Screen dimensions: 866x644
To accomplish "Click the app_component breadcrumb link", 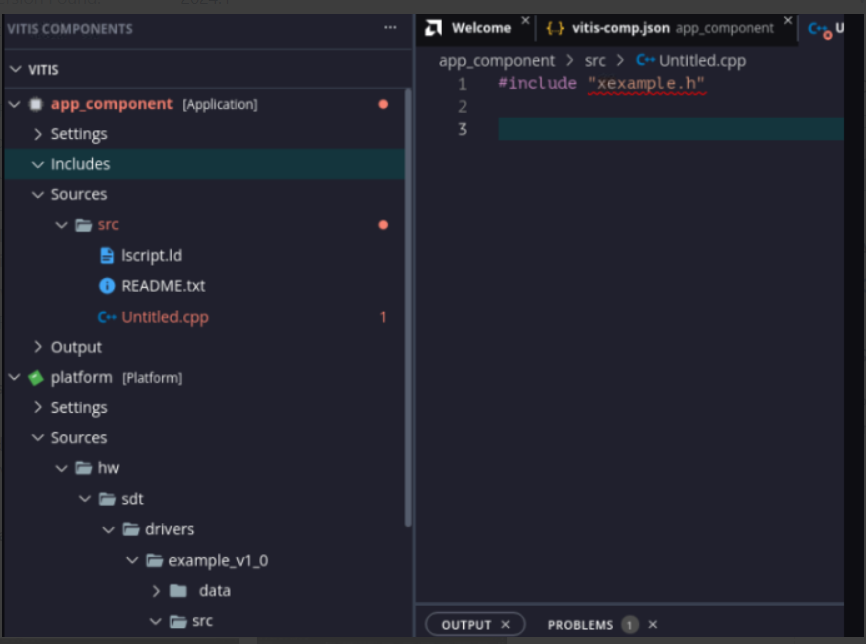I will click(497, 61).
